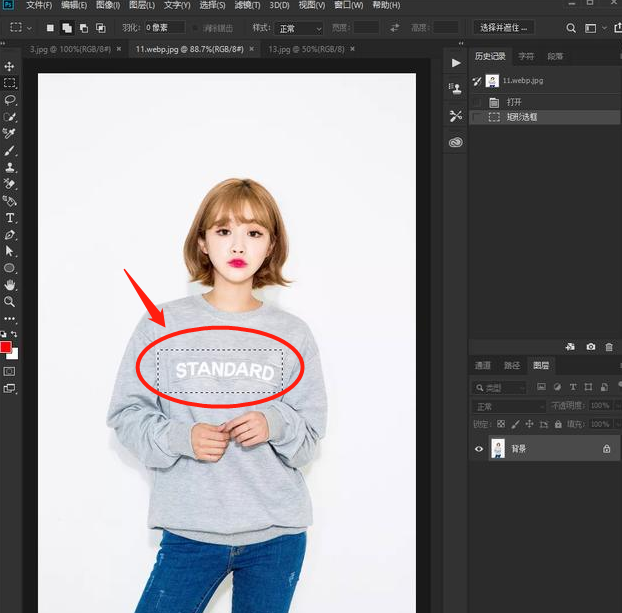
Task: Click the search magnifier in the options bar
Action: [x=570, y=28]
